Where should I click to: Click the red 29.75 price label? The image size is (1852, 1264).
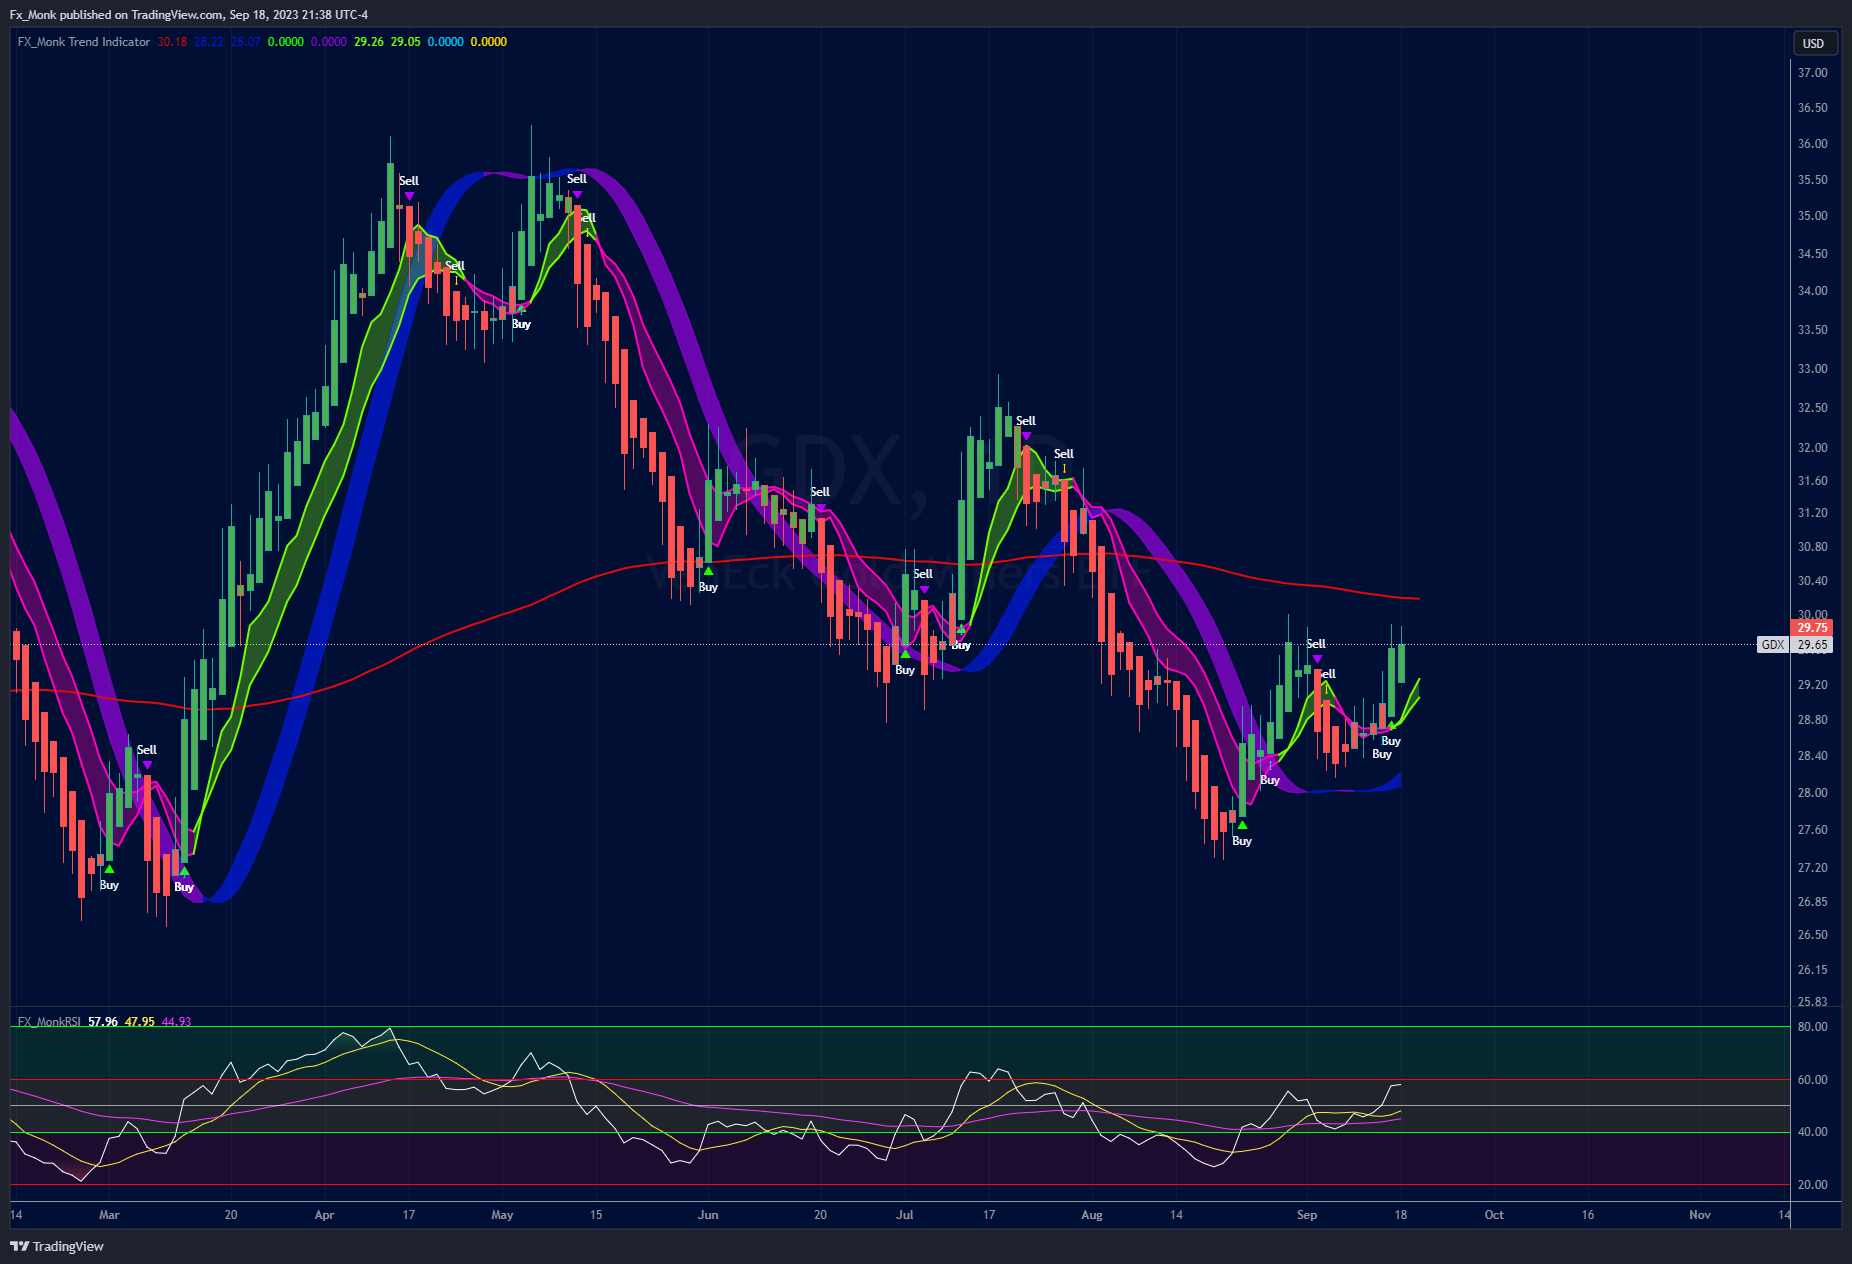click(1812, 628)
